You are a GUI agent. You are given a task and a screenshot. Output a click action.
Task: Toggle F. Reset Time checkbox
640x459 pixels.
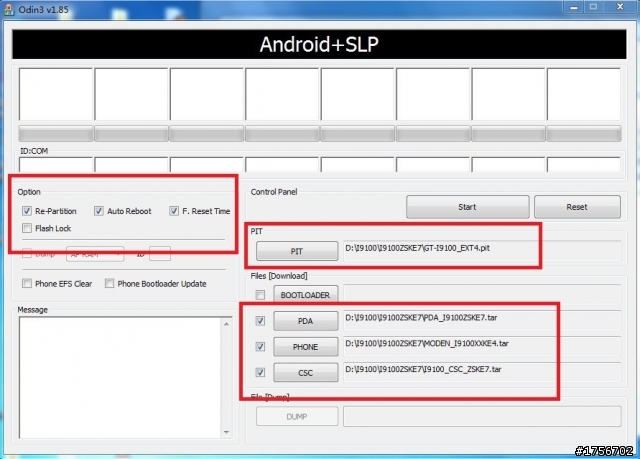coord(174,211)
